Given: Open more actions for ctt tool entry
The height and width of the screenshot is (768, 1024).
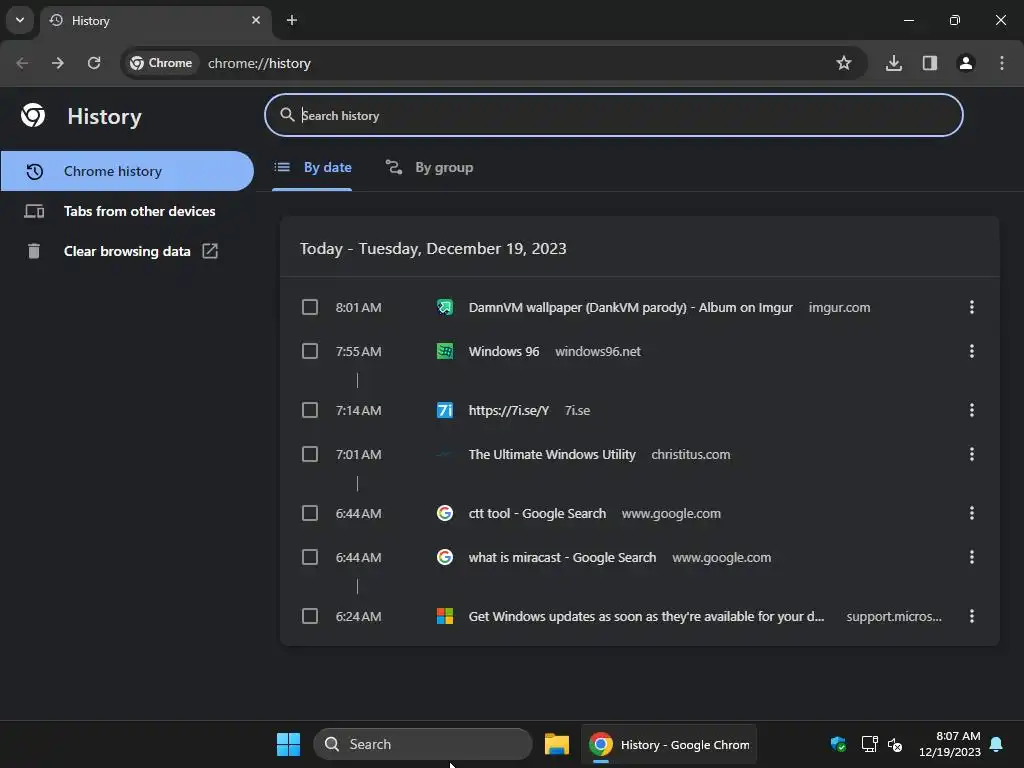Looking at the screenshot, I should coord(972,513).
